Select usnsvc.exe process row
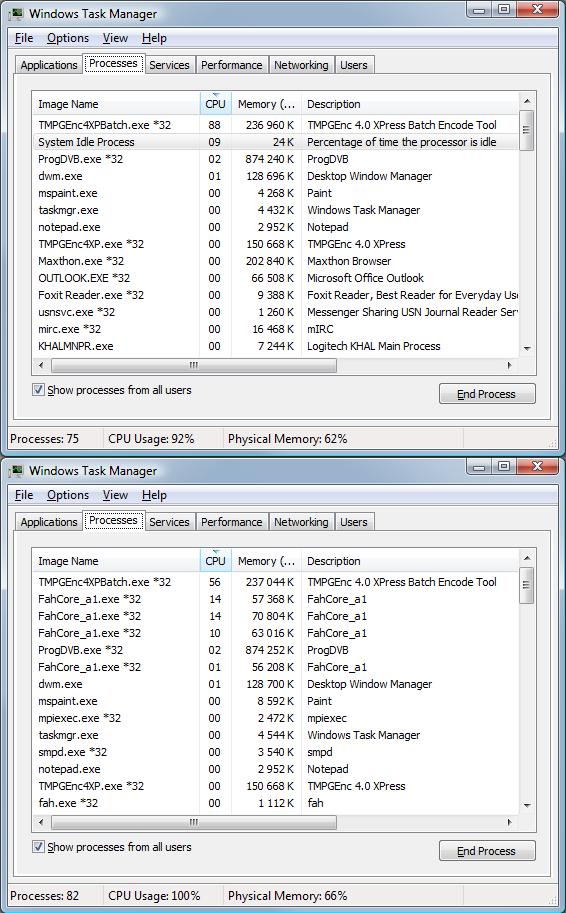 click(x=275, y=312)
